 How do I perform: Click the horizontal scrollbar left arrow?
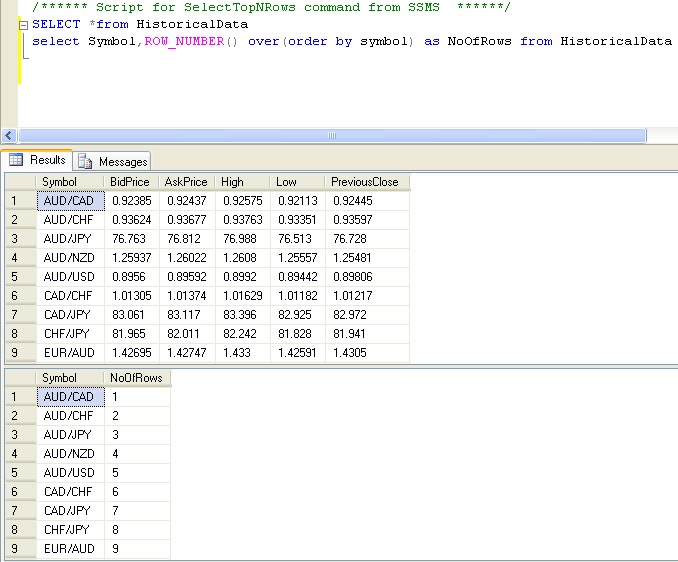(x=9, y=136)
